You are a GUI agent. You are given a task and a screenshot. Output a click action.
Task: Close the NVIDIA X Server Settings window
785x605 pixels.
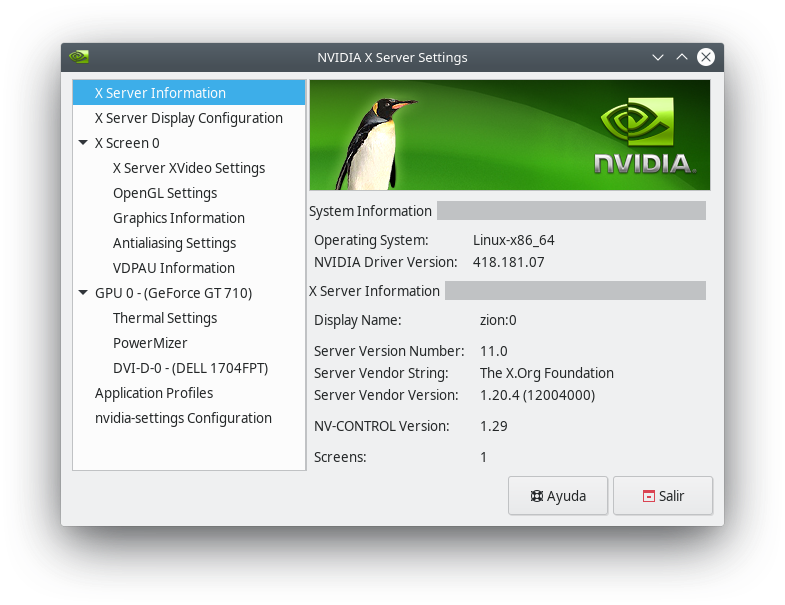click(706, 57)
